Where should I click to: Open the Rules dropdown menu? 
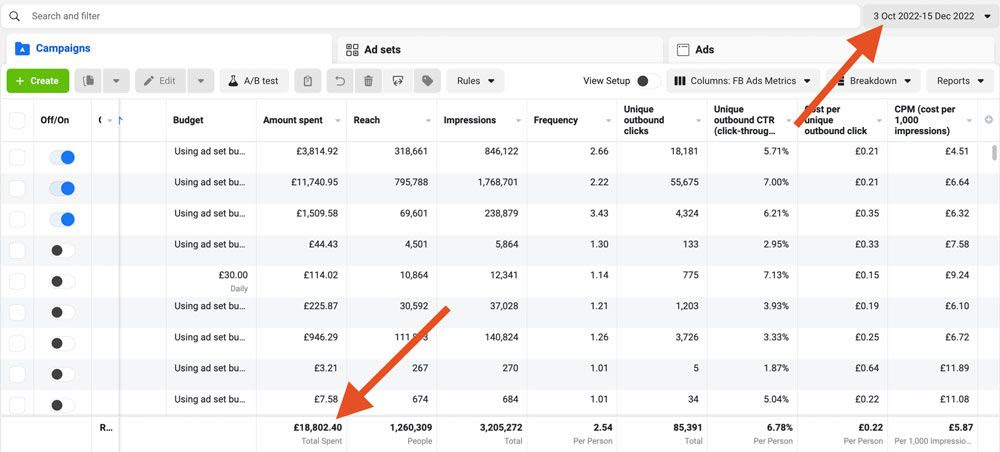click(475, 81)
